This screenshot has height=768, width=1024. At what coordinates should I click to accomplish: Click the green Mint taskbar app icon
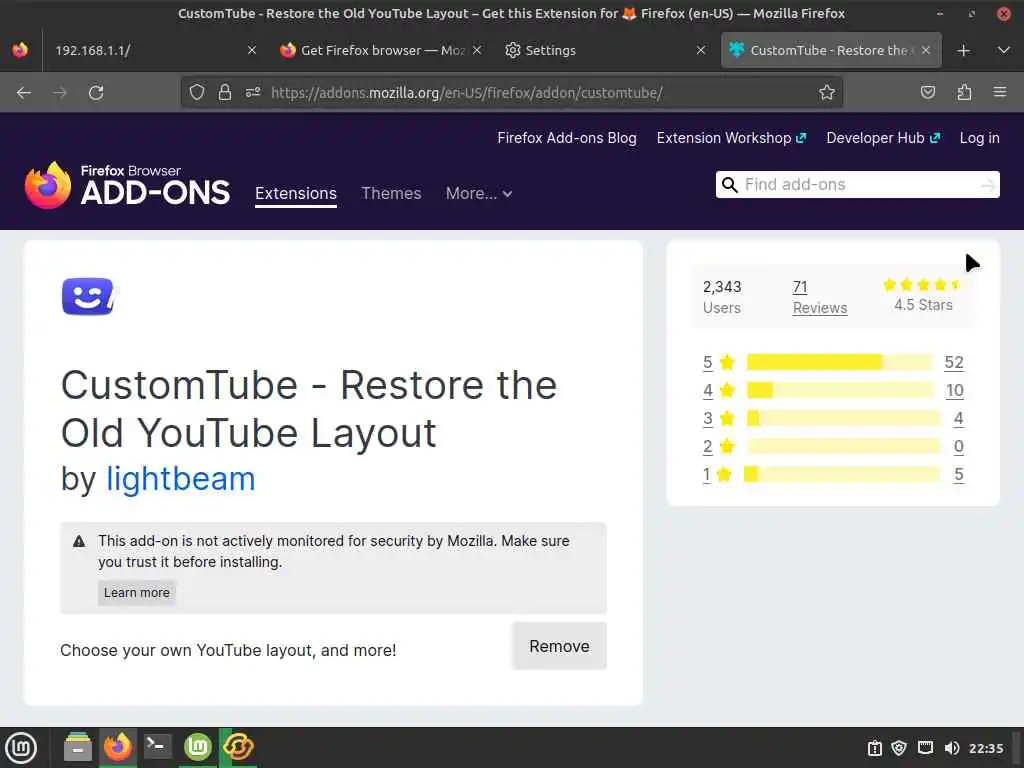coord(198,747)
